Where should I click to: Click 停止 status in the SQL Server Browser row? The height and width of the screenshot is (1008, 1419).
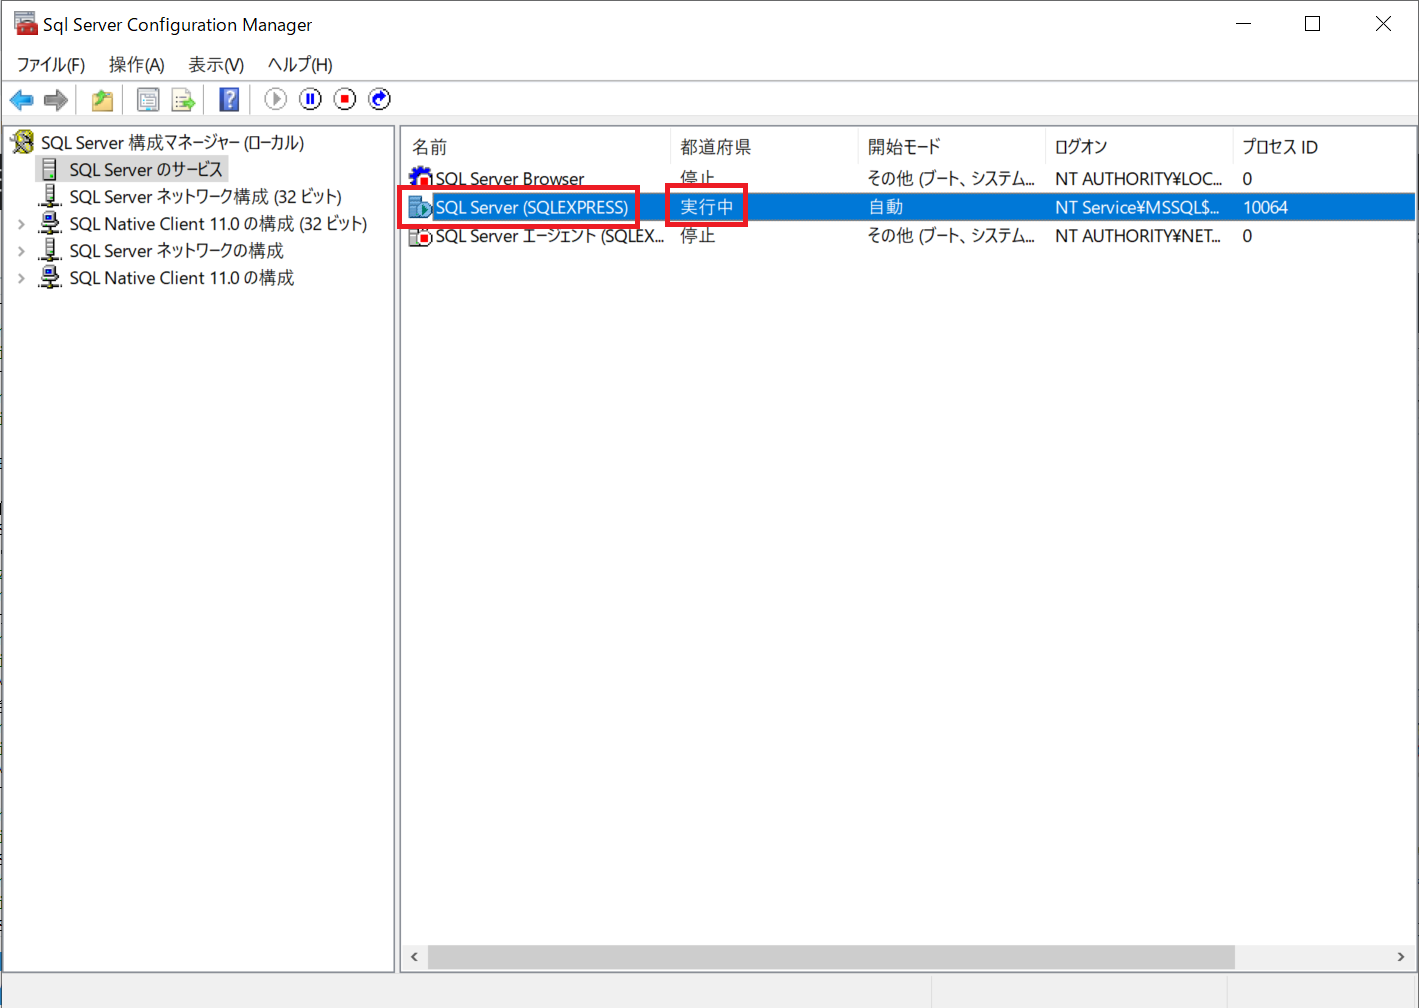[x=698, y=178]
